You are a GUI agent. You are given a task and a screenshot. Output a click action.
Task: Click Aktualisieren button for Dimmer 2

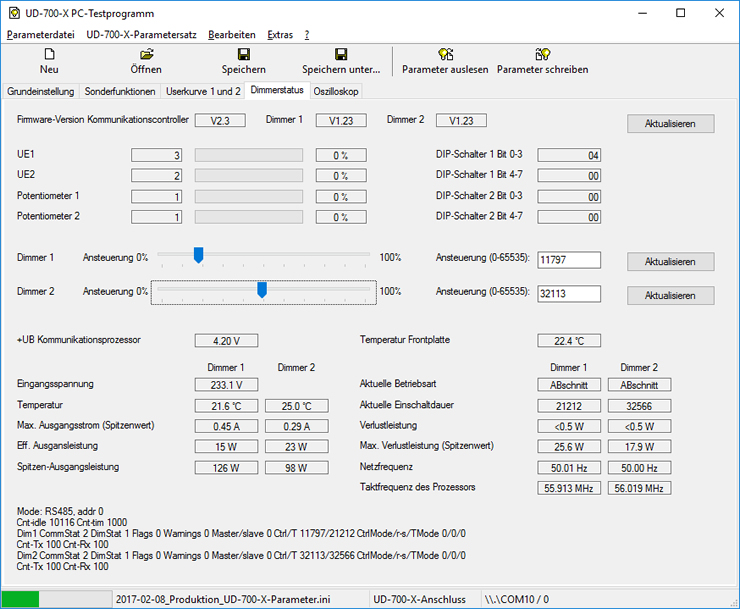point(670,295)
